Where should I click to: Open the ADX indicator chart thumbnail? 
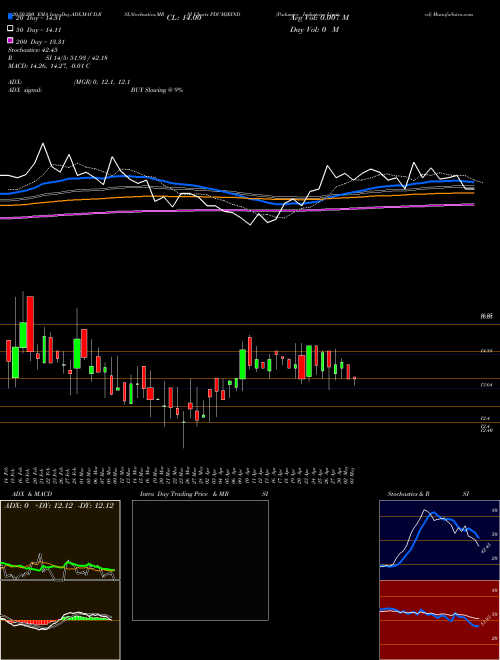pyautogui.click(x=60, y=540)
